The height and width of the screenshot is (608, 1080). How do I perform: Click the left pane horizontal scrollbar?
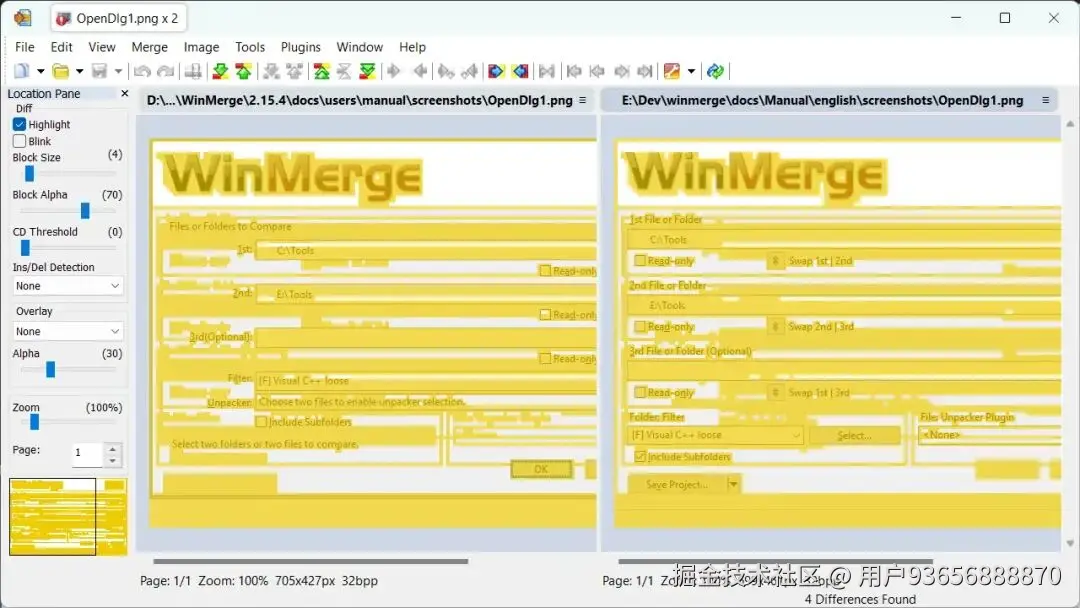311,561
